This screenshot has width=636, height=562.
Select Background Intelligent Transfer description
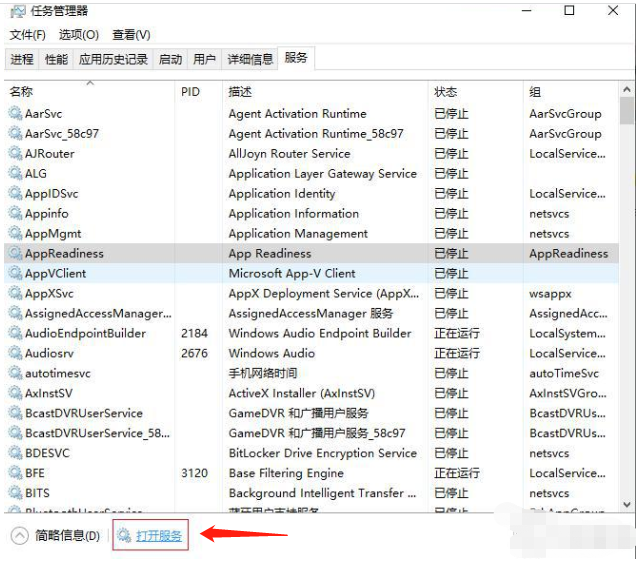click(x=322, y=493)
